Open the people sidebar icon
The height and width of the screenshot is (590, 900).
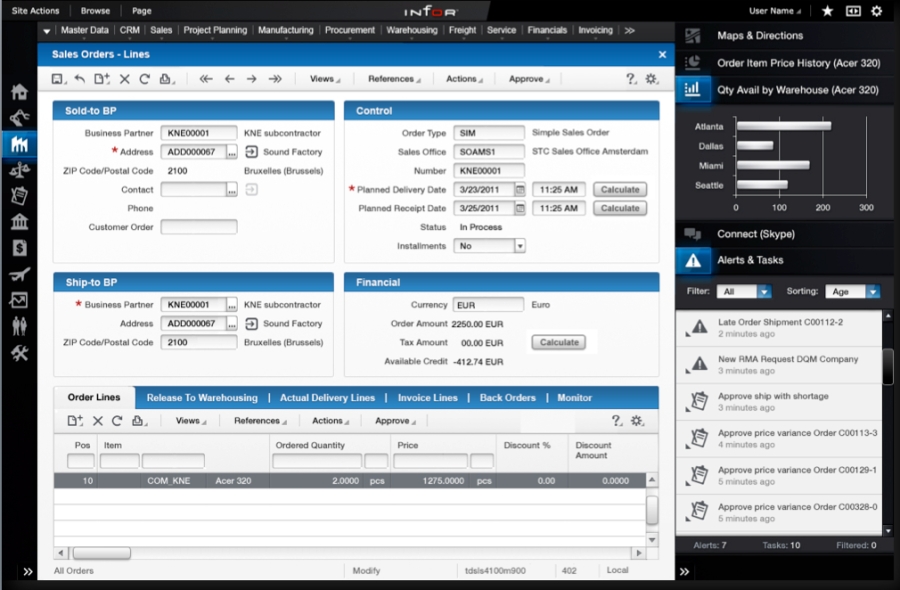[19, 325]
